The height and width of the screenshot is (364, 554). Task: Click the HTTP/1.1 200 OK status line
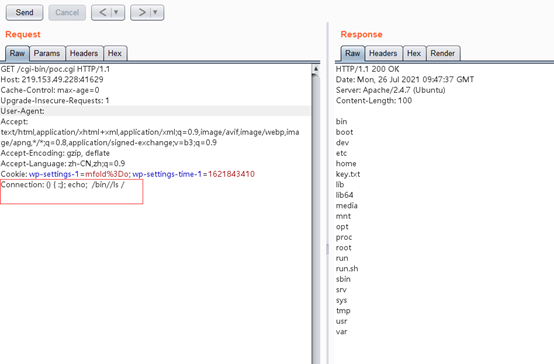pyautogui.click(x=367, y=69)
